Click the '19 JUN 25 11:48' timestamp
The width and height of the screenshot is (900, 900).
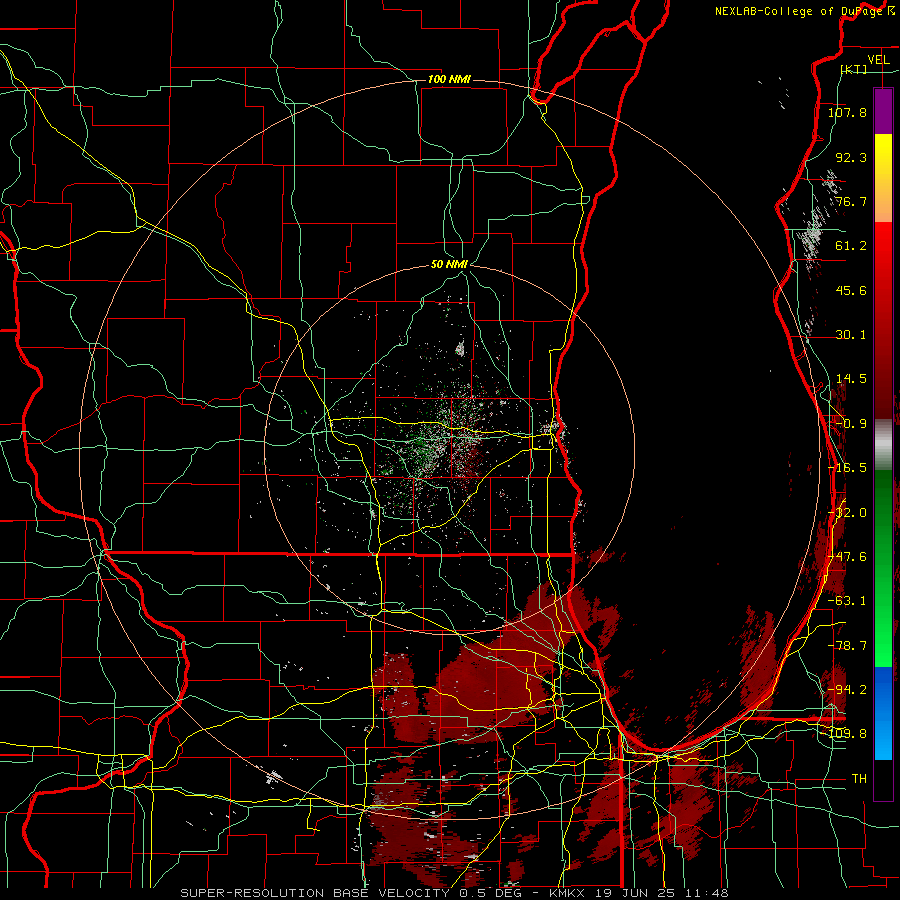coord(663,893)
